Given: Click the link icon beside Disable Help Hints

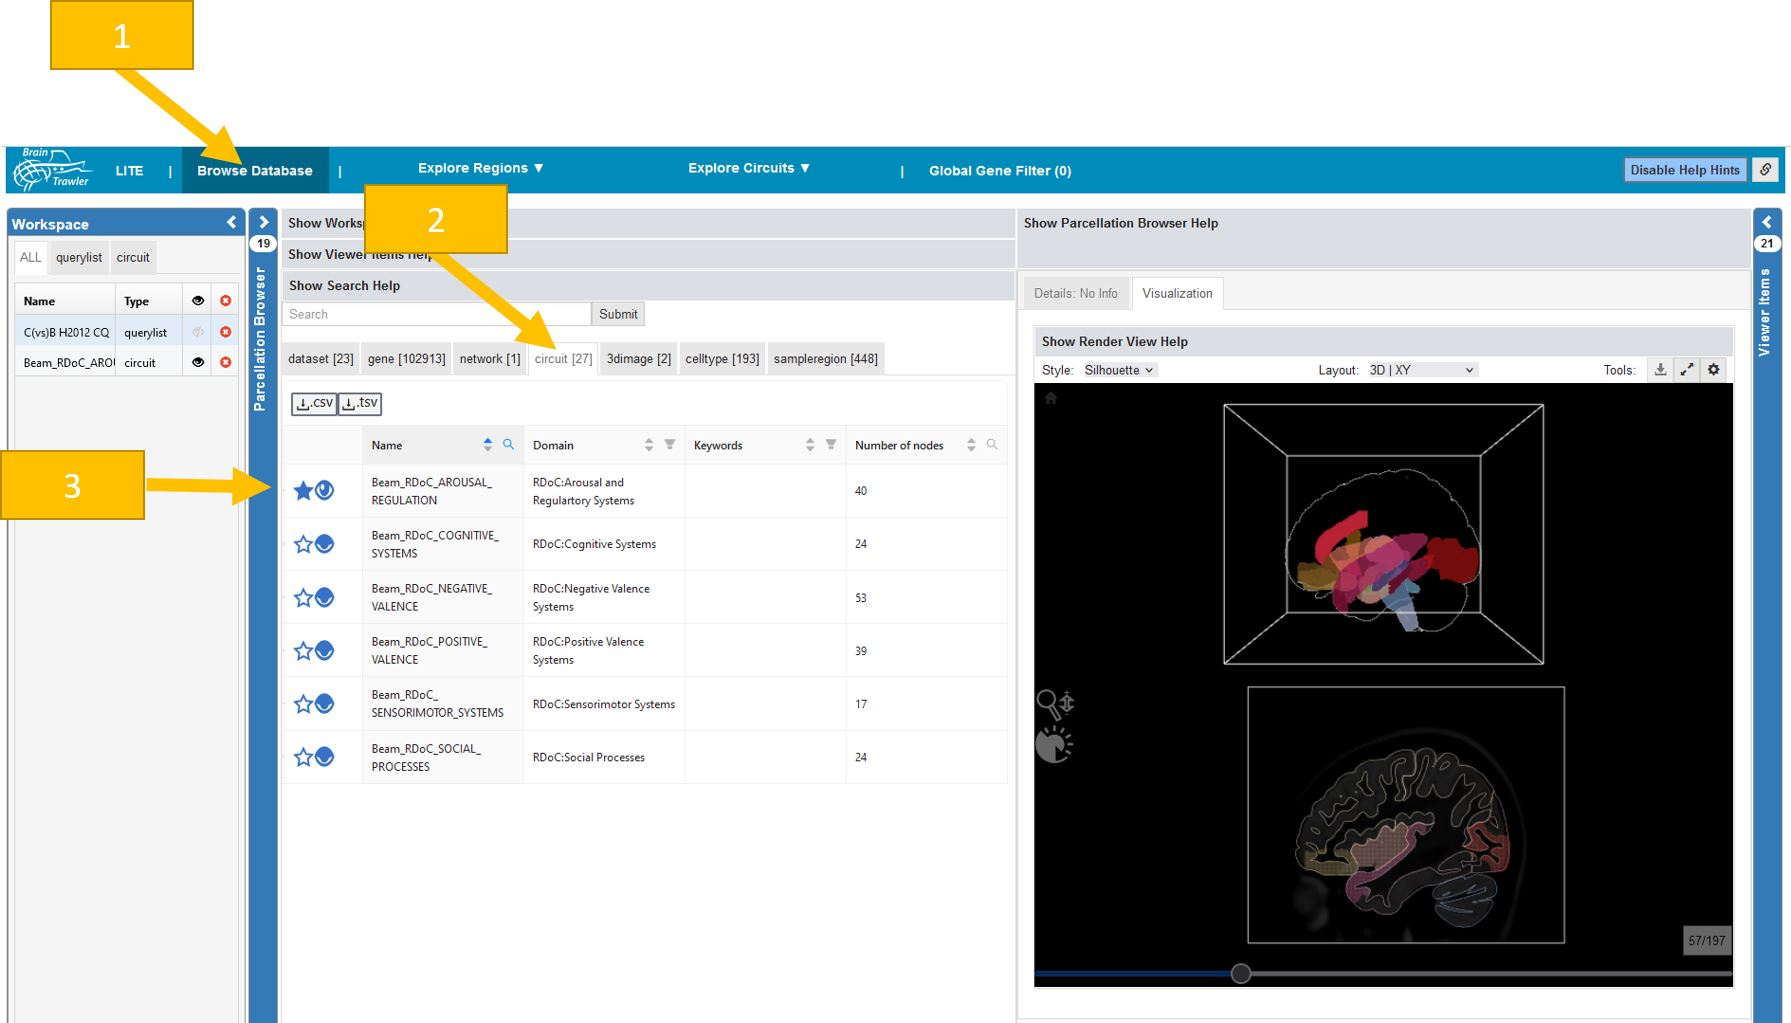Looking at the screenshot, I should point(1766,170).
